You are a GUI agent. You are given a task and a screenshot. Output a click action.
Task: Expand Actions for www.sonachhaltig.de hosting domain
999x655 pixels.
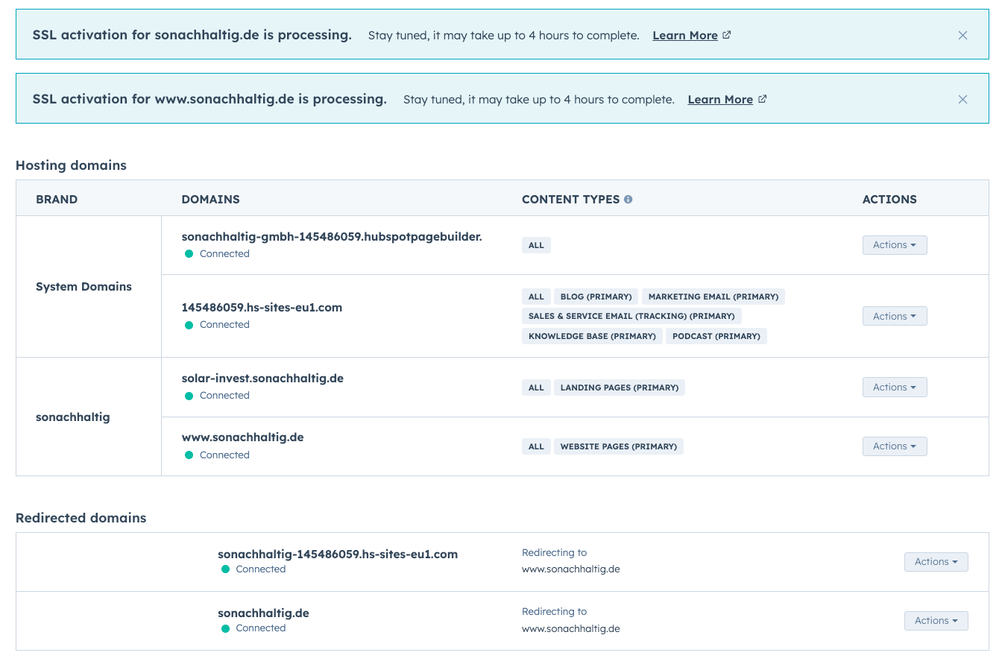[894, 446]
